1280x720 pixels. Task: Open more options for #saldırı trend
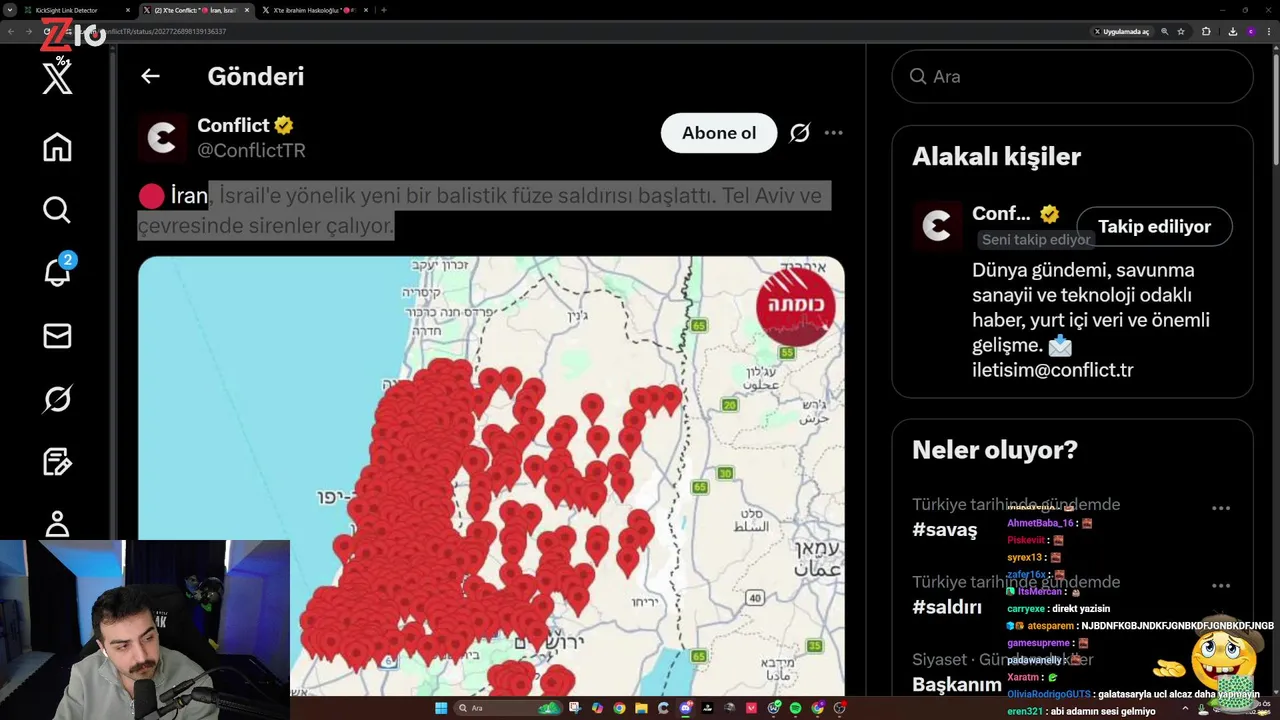tap(1221, 586)
